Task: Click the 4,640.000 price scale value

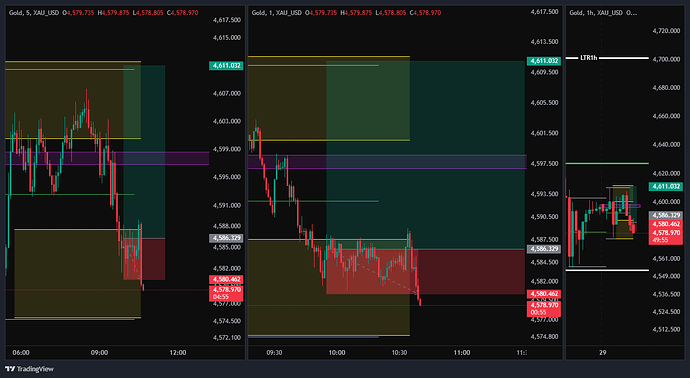Action: [666, 144]
